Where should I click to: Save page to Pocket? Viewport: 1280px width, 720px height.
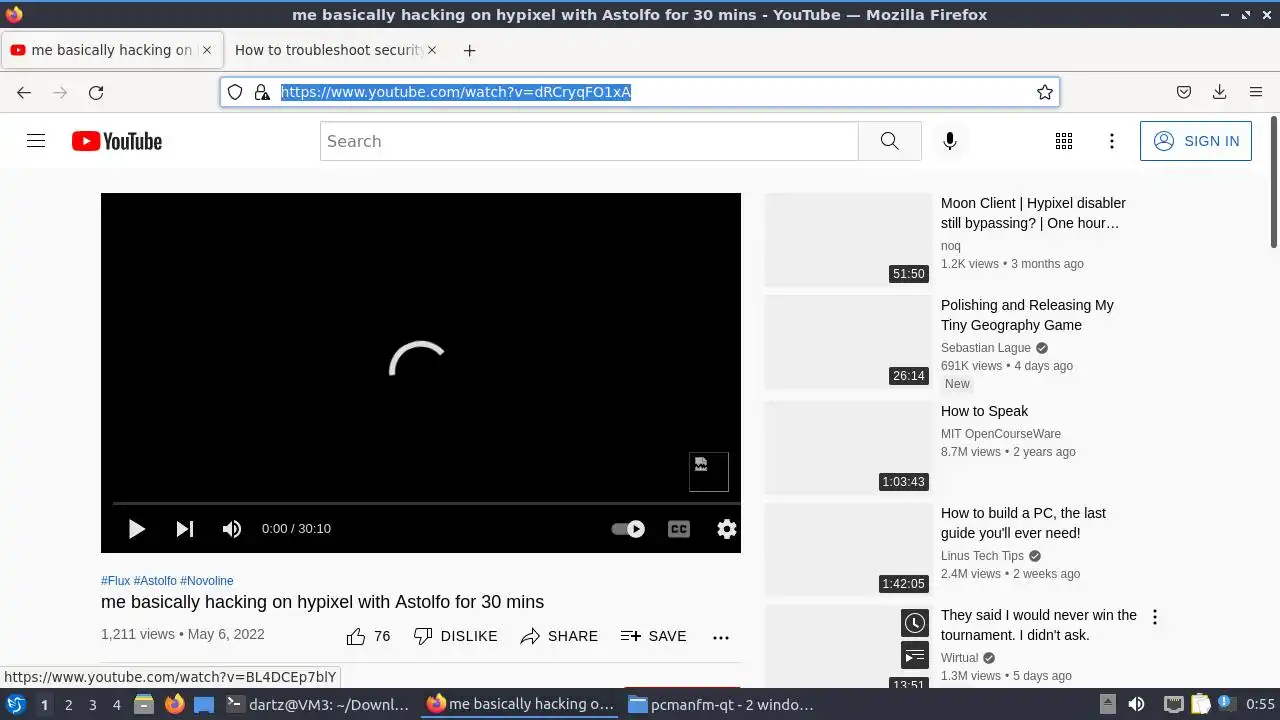[1184, 92]
